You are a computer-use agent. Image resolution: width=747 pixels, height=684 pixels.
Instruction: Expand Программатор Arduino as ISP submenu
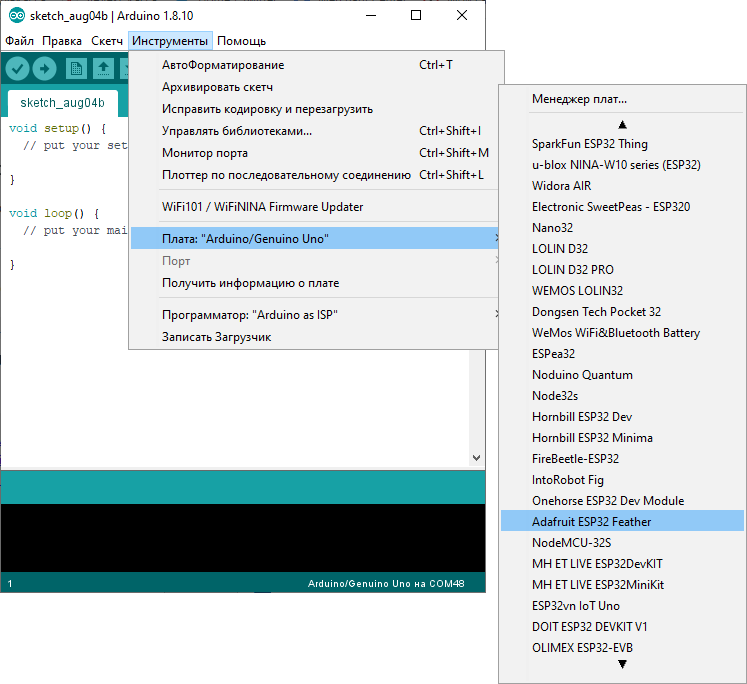click(315, 315)
